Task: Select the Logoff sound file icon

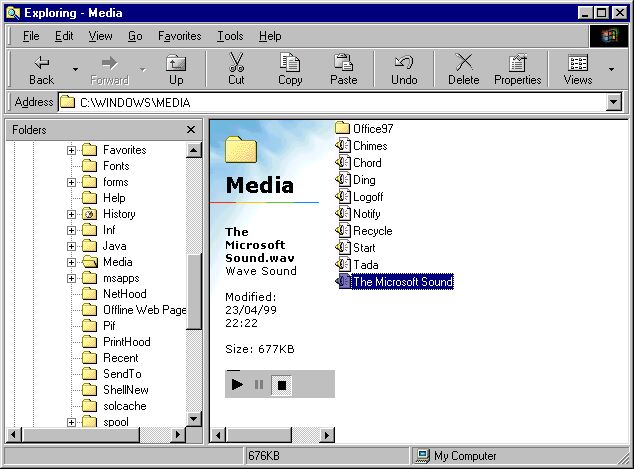Action: coord(343,196)
